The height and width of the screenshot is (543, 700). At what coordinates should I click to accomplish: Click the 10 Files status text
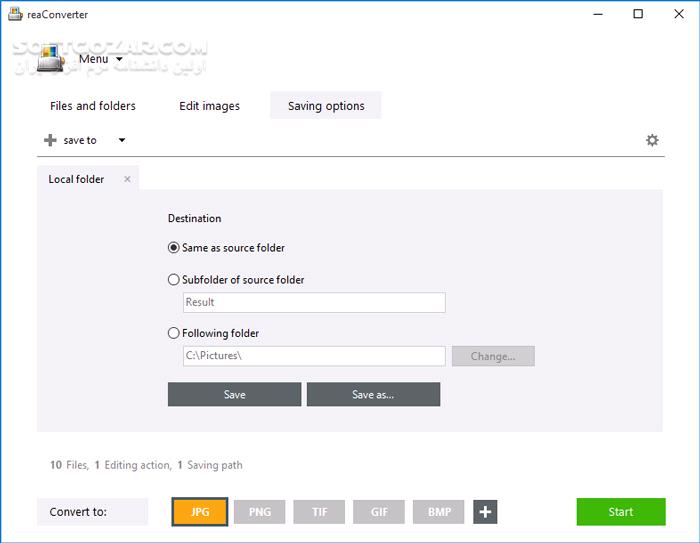click(x=69, y=465)
